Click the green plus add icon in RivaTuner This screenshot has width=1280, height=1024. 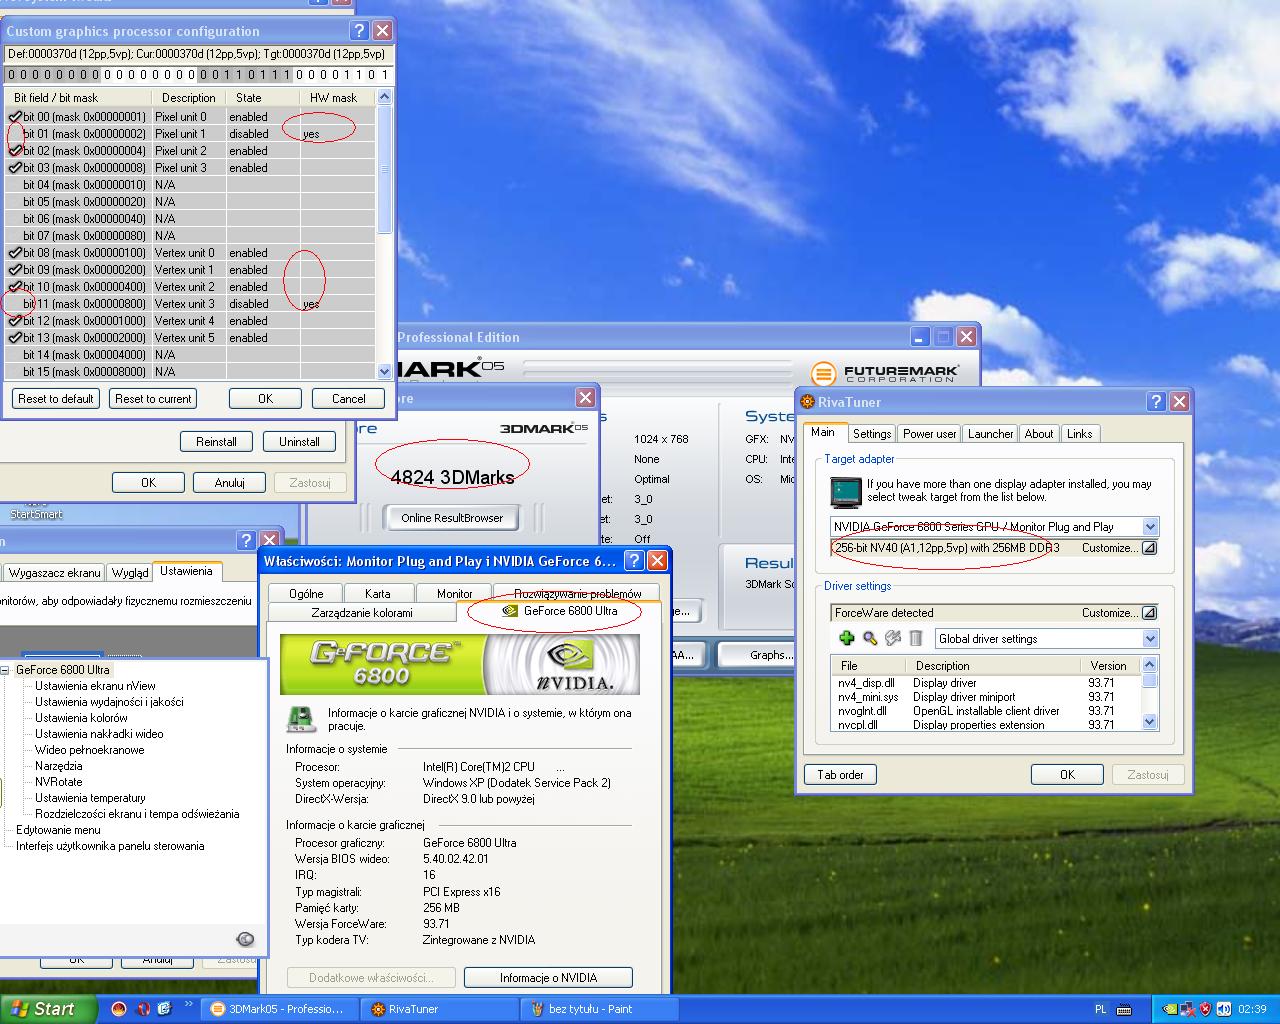[x=847, y=638]
